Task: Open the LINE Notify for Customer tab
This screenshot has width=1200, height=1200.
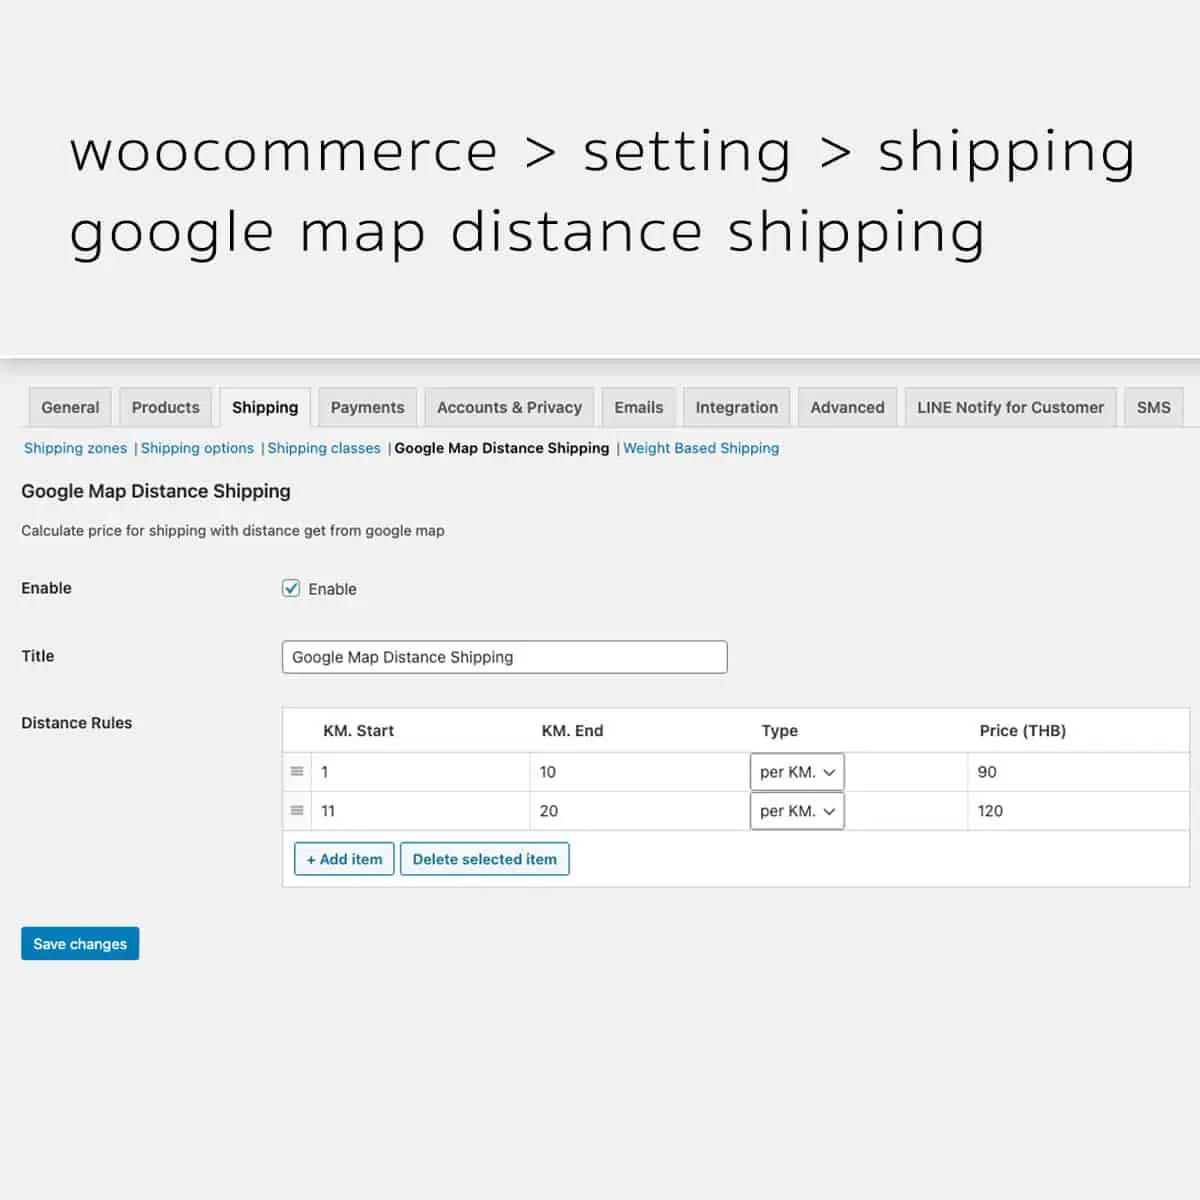Action: click(x=1010, y=408)
